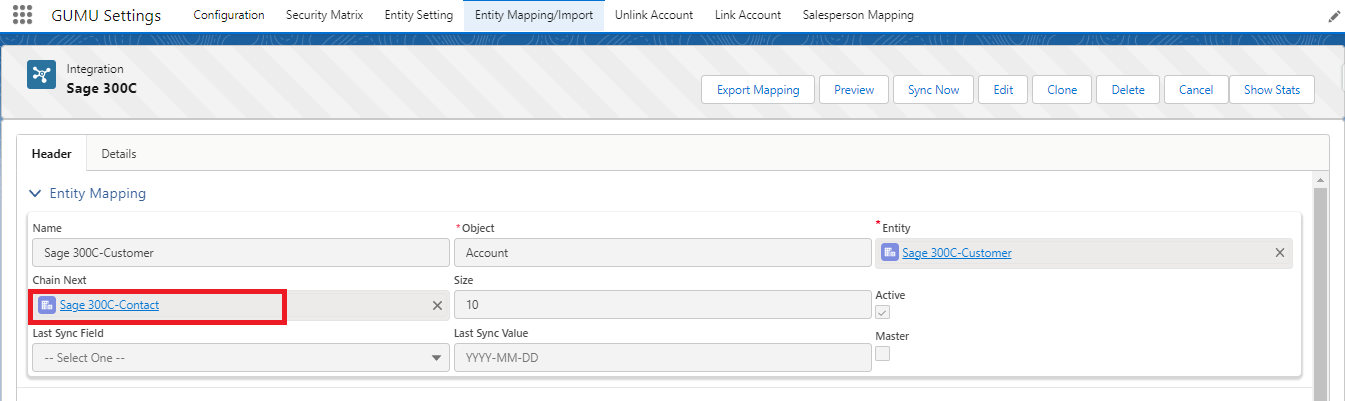This screenshot has width=1345, height=401.
Task: Click the Integration Sage 300C header icon
Action: click(x=41, y=75)
